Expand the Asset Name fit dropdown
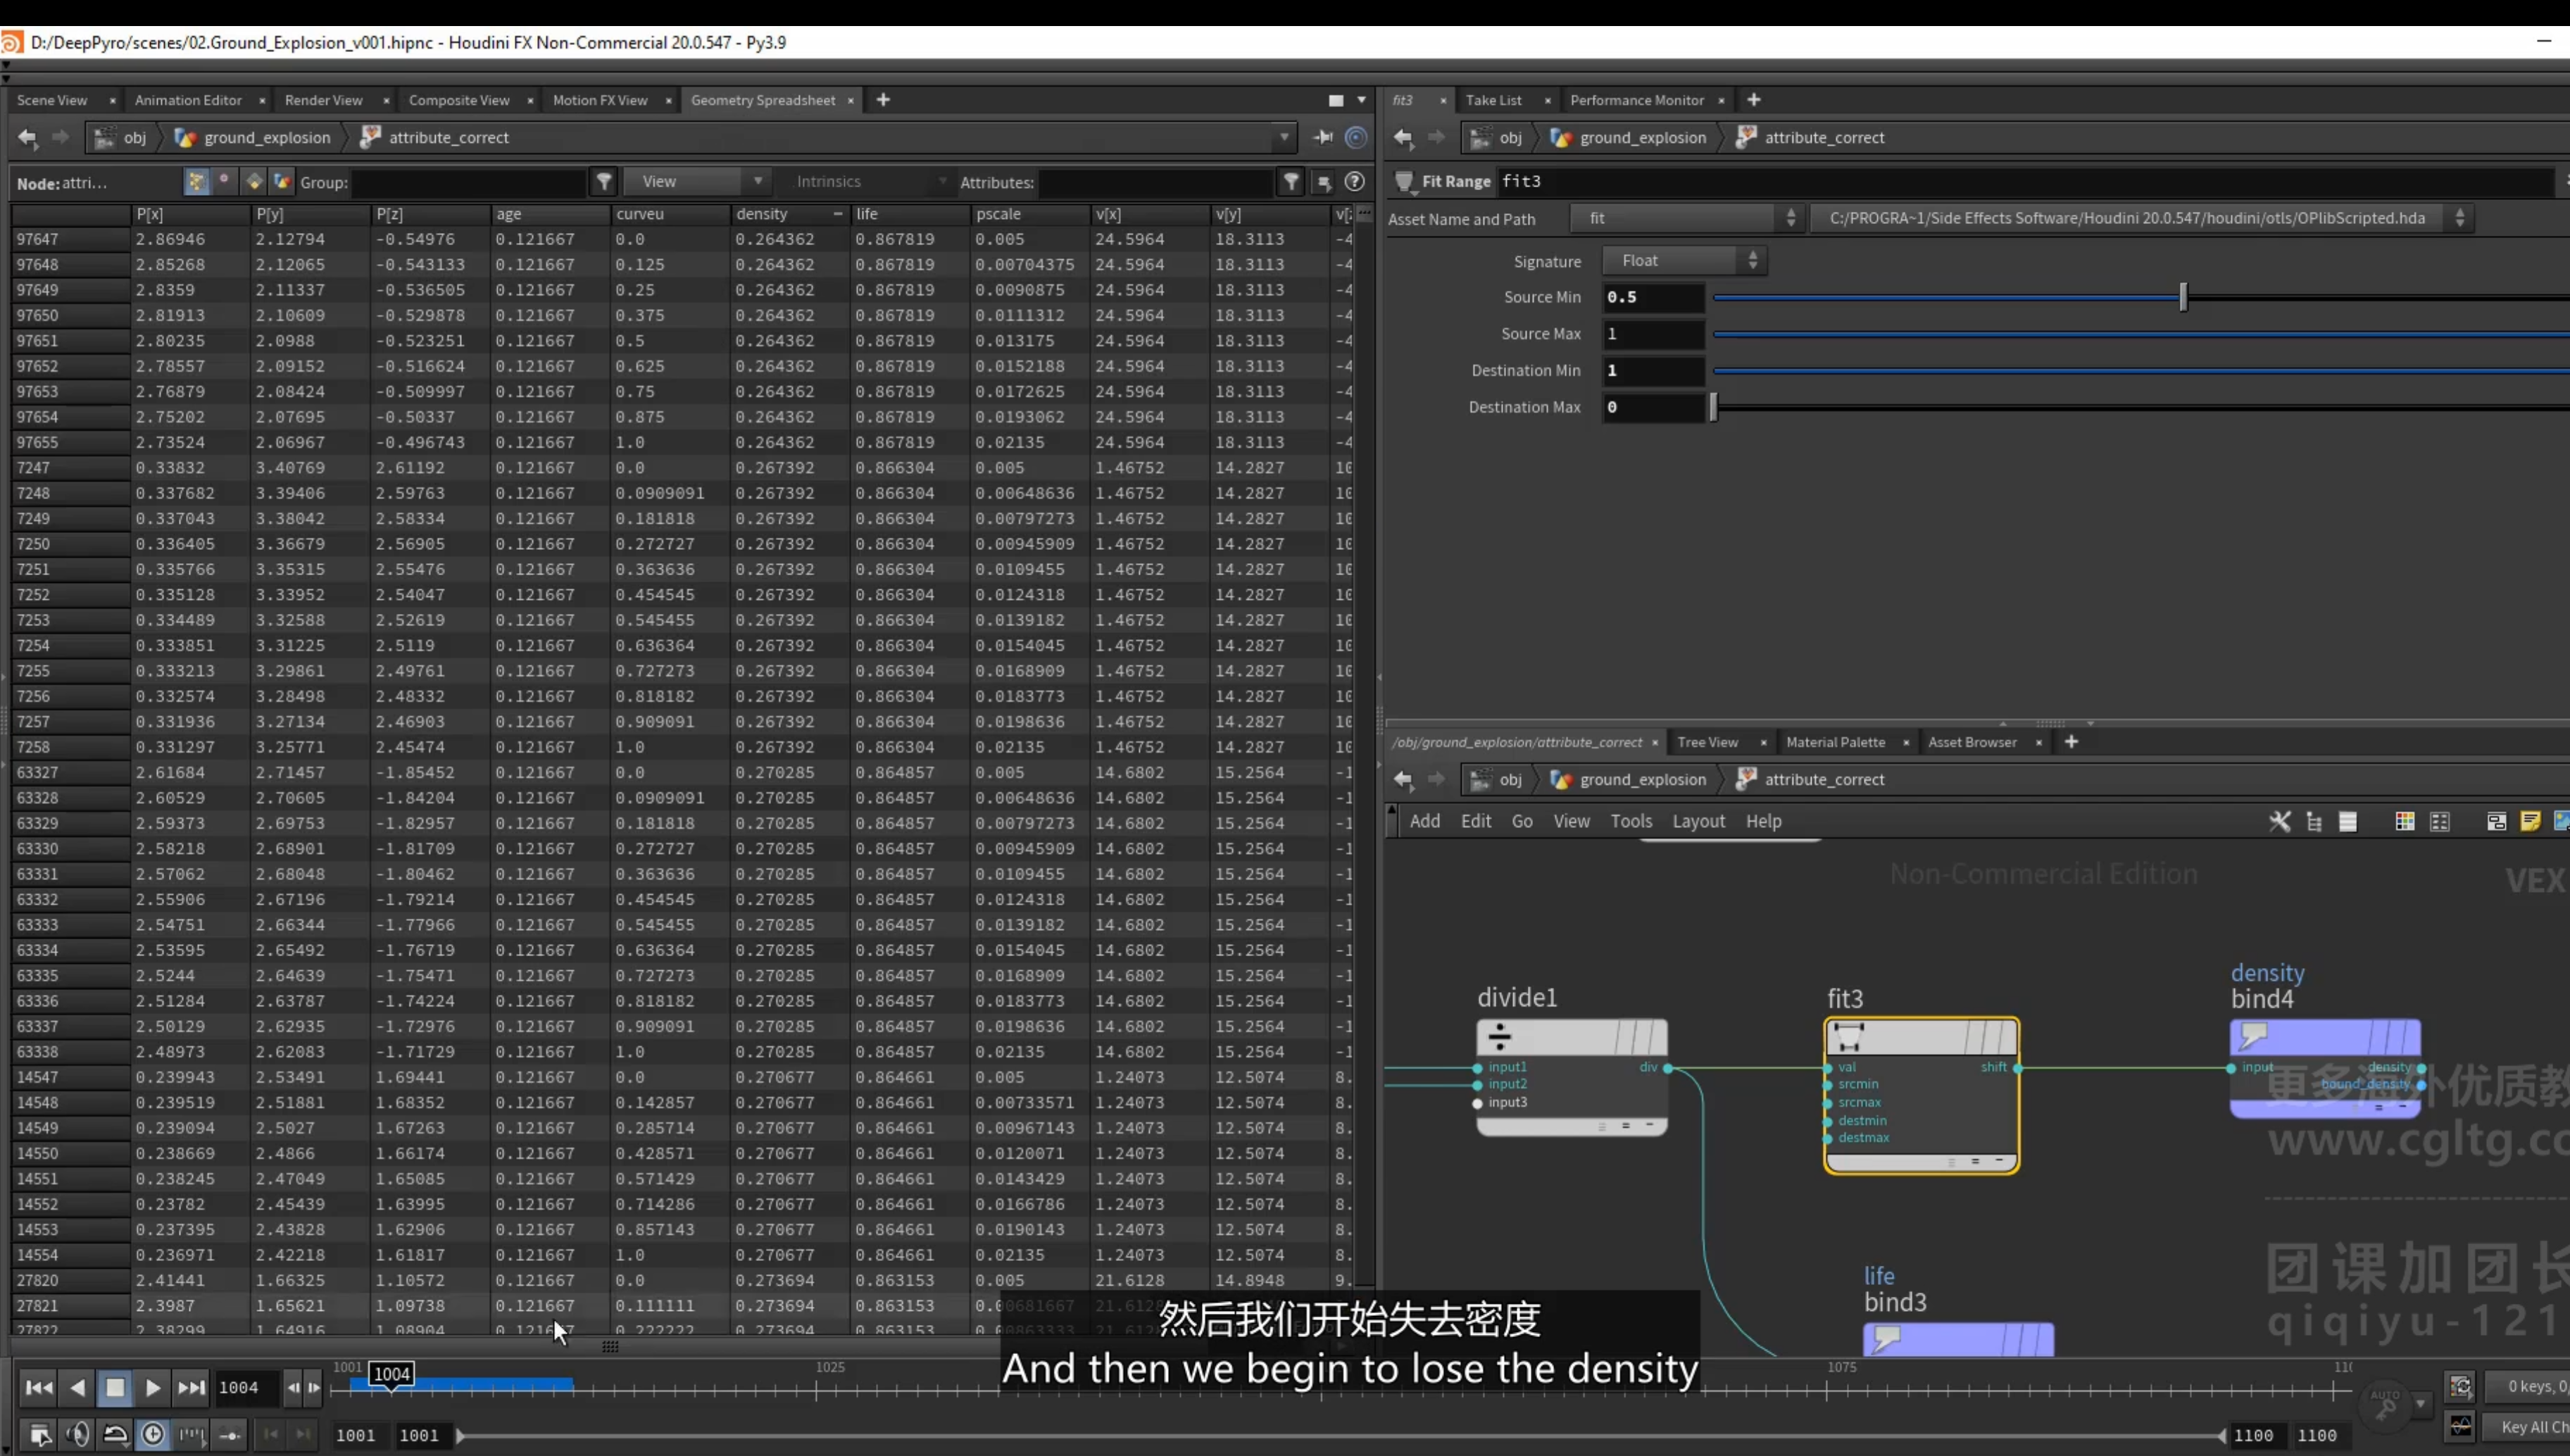The height and width of the screenshot is (1456, 2570). click(x=1686, y=218)
